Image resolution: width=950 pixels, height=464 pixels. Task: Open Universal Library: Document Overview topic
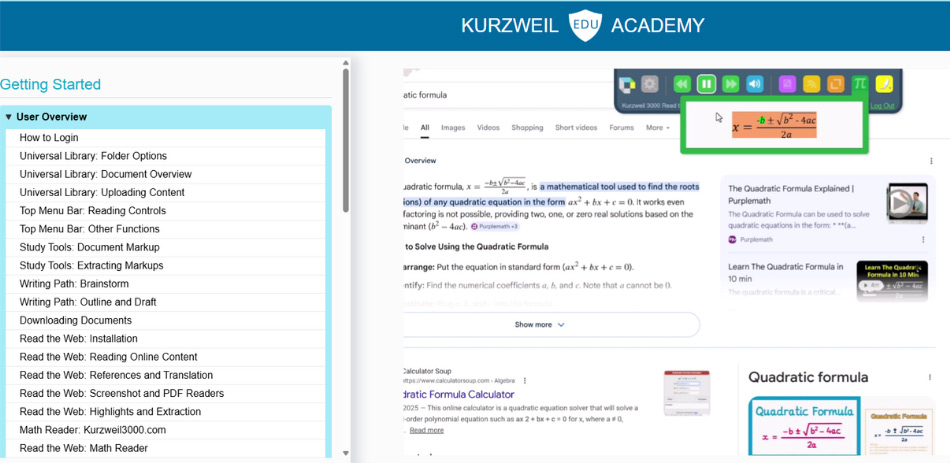point(165,174)
